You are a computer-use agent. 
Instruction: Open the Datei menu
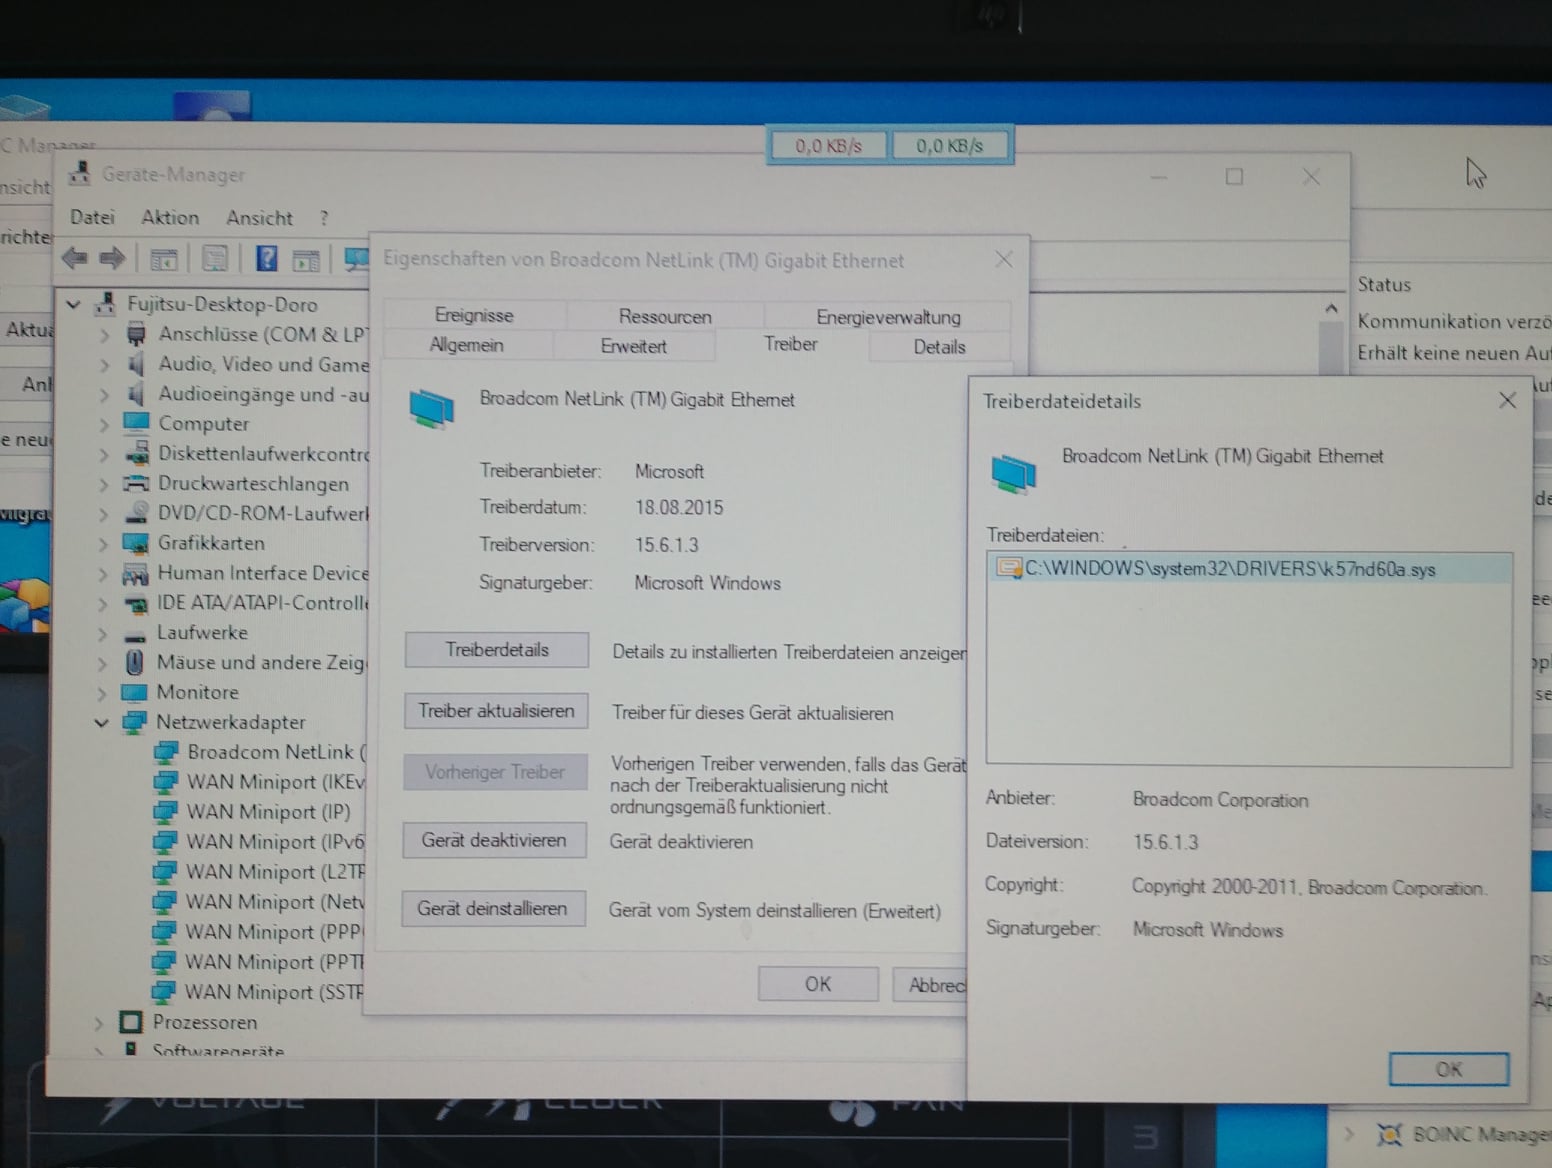pos(92,217)
